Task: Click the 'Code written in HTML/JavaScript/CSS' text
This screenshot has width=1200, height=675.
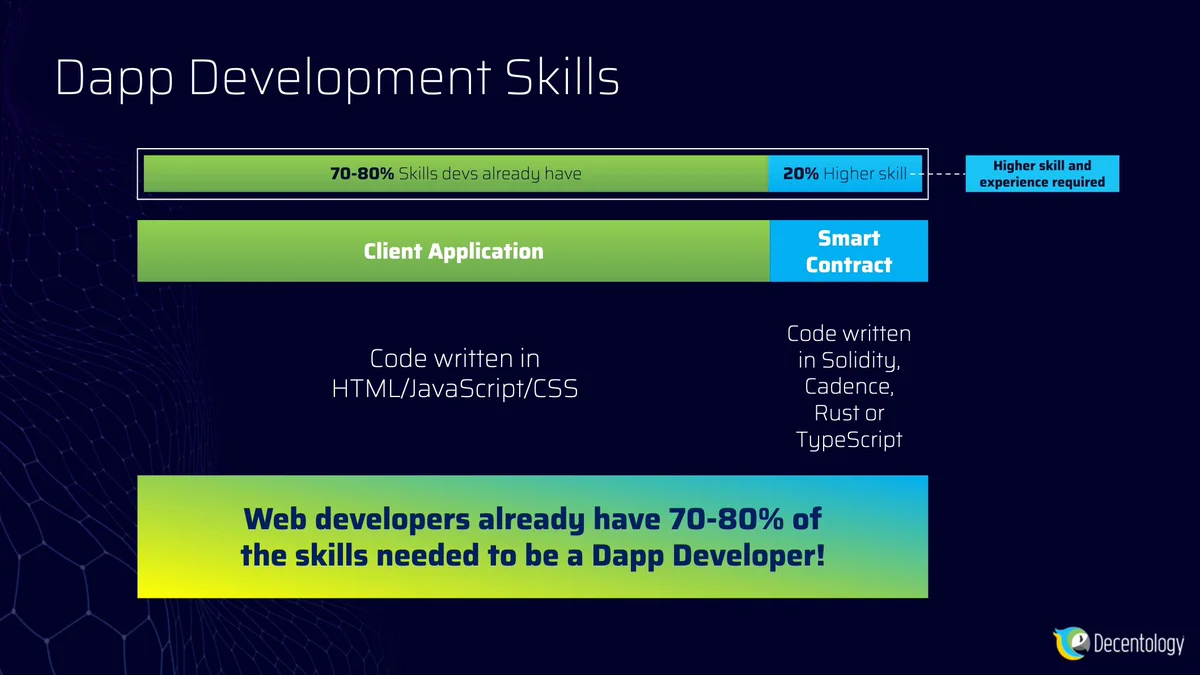Action: [455, 373]
